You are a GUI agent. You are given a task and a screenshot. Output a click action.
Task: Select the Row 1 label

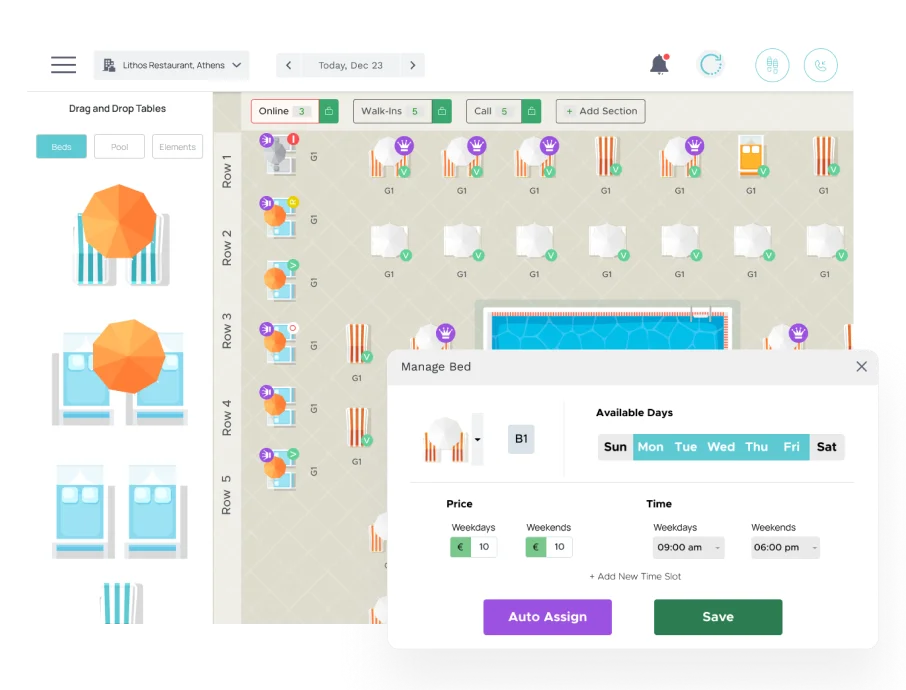pyautogui.click(x=226, y=171)
